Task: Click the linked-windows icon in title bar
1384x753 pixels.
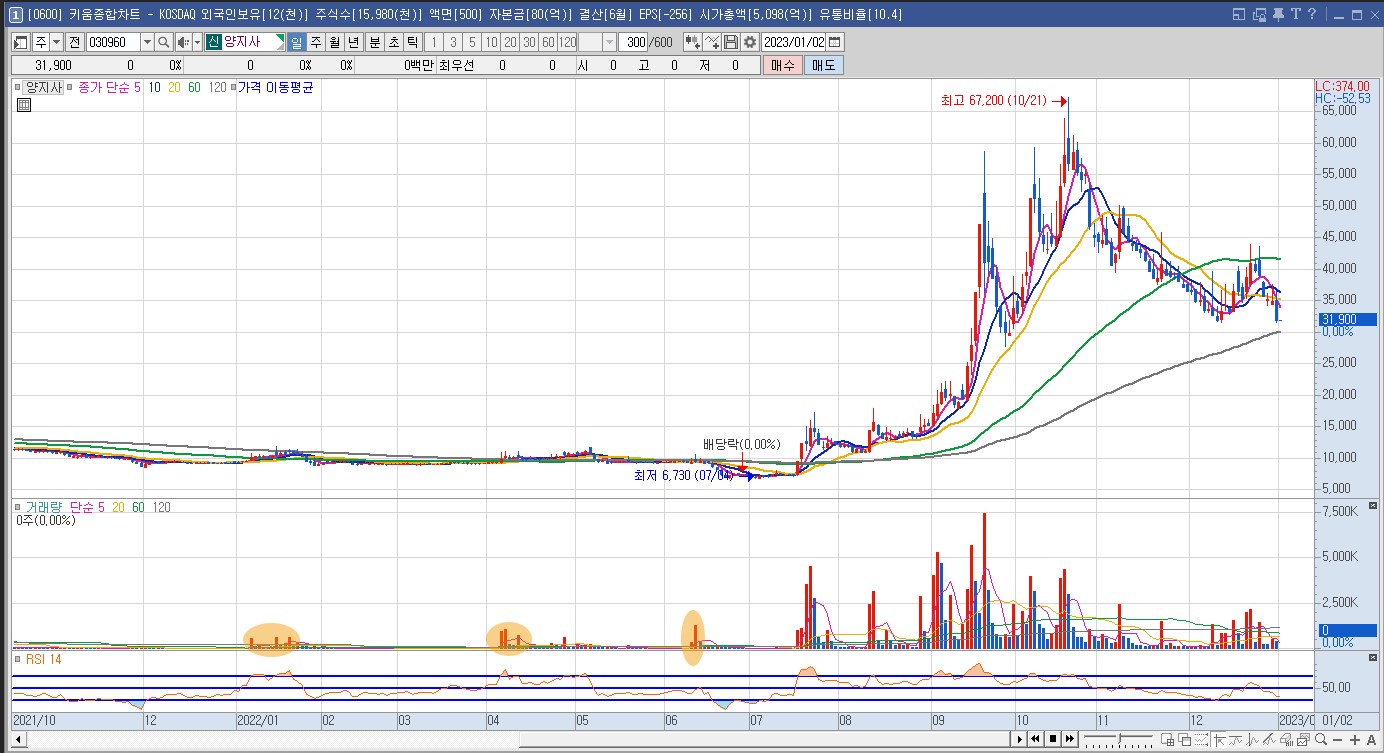Action: [1259, 14]
